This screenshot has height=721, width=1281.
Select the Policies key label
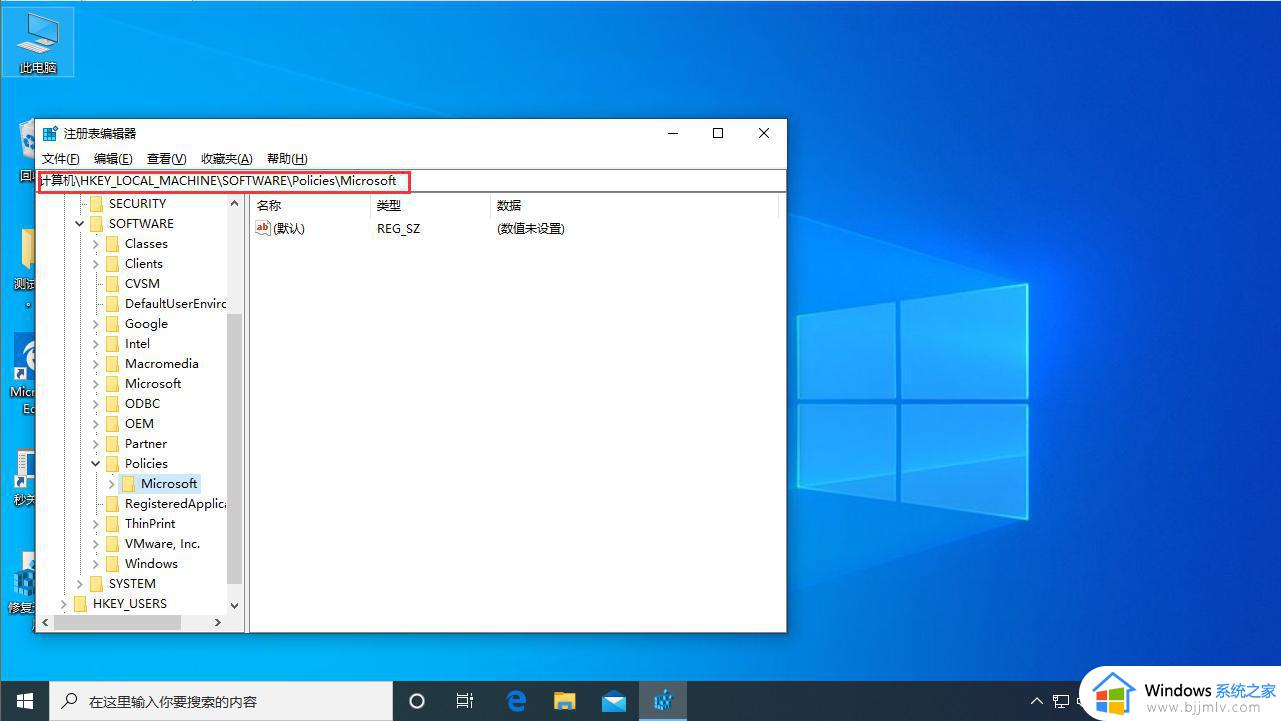(x=146, y=464)
